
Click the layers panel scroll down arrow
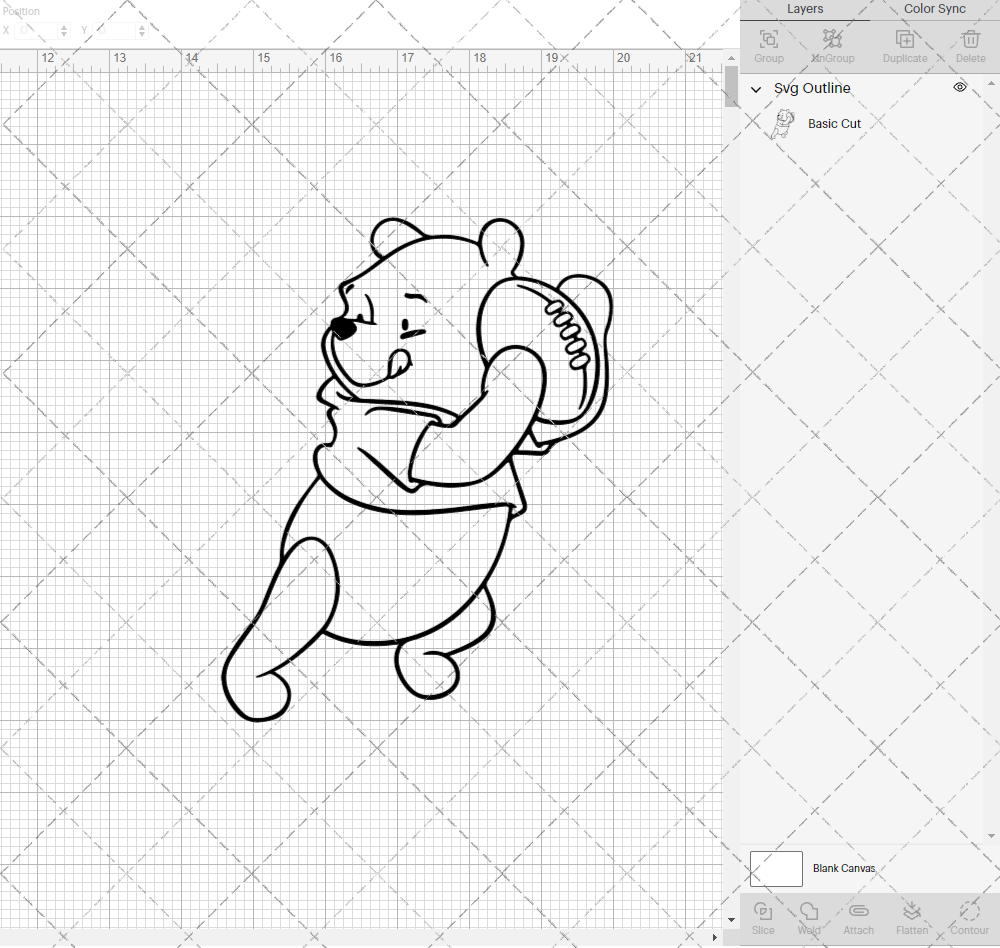[x=990, y=836]
